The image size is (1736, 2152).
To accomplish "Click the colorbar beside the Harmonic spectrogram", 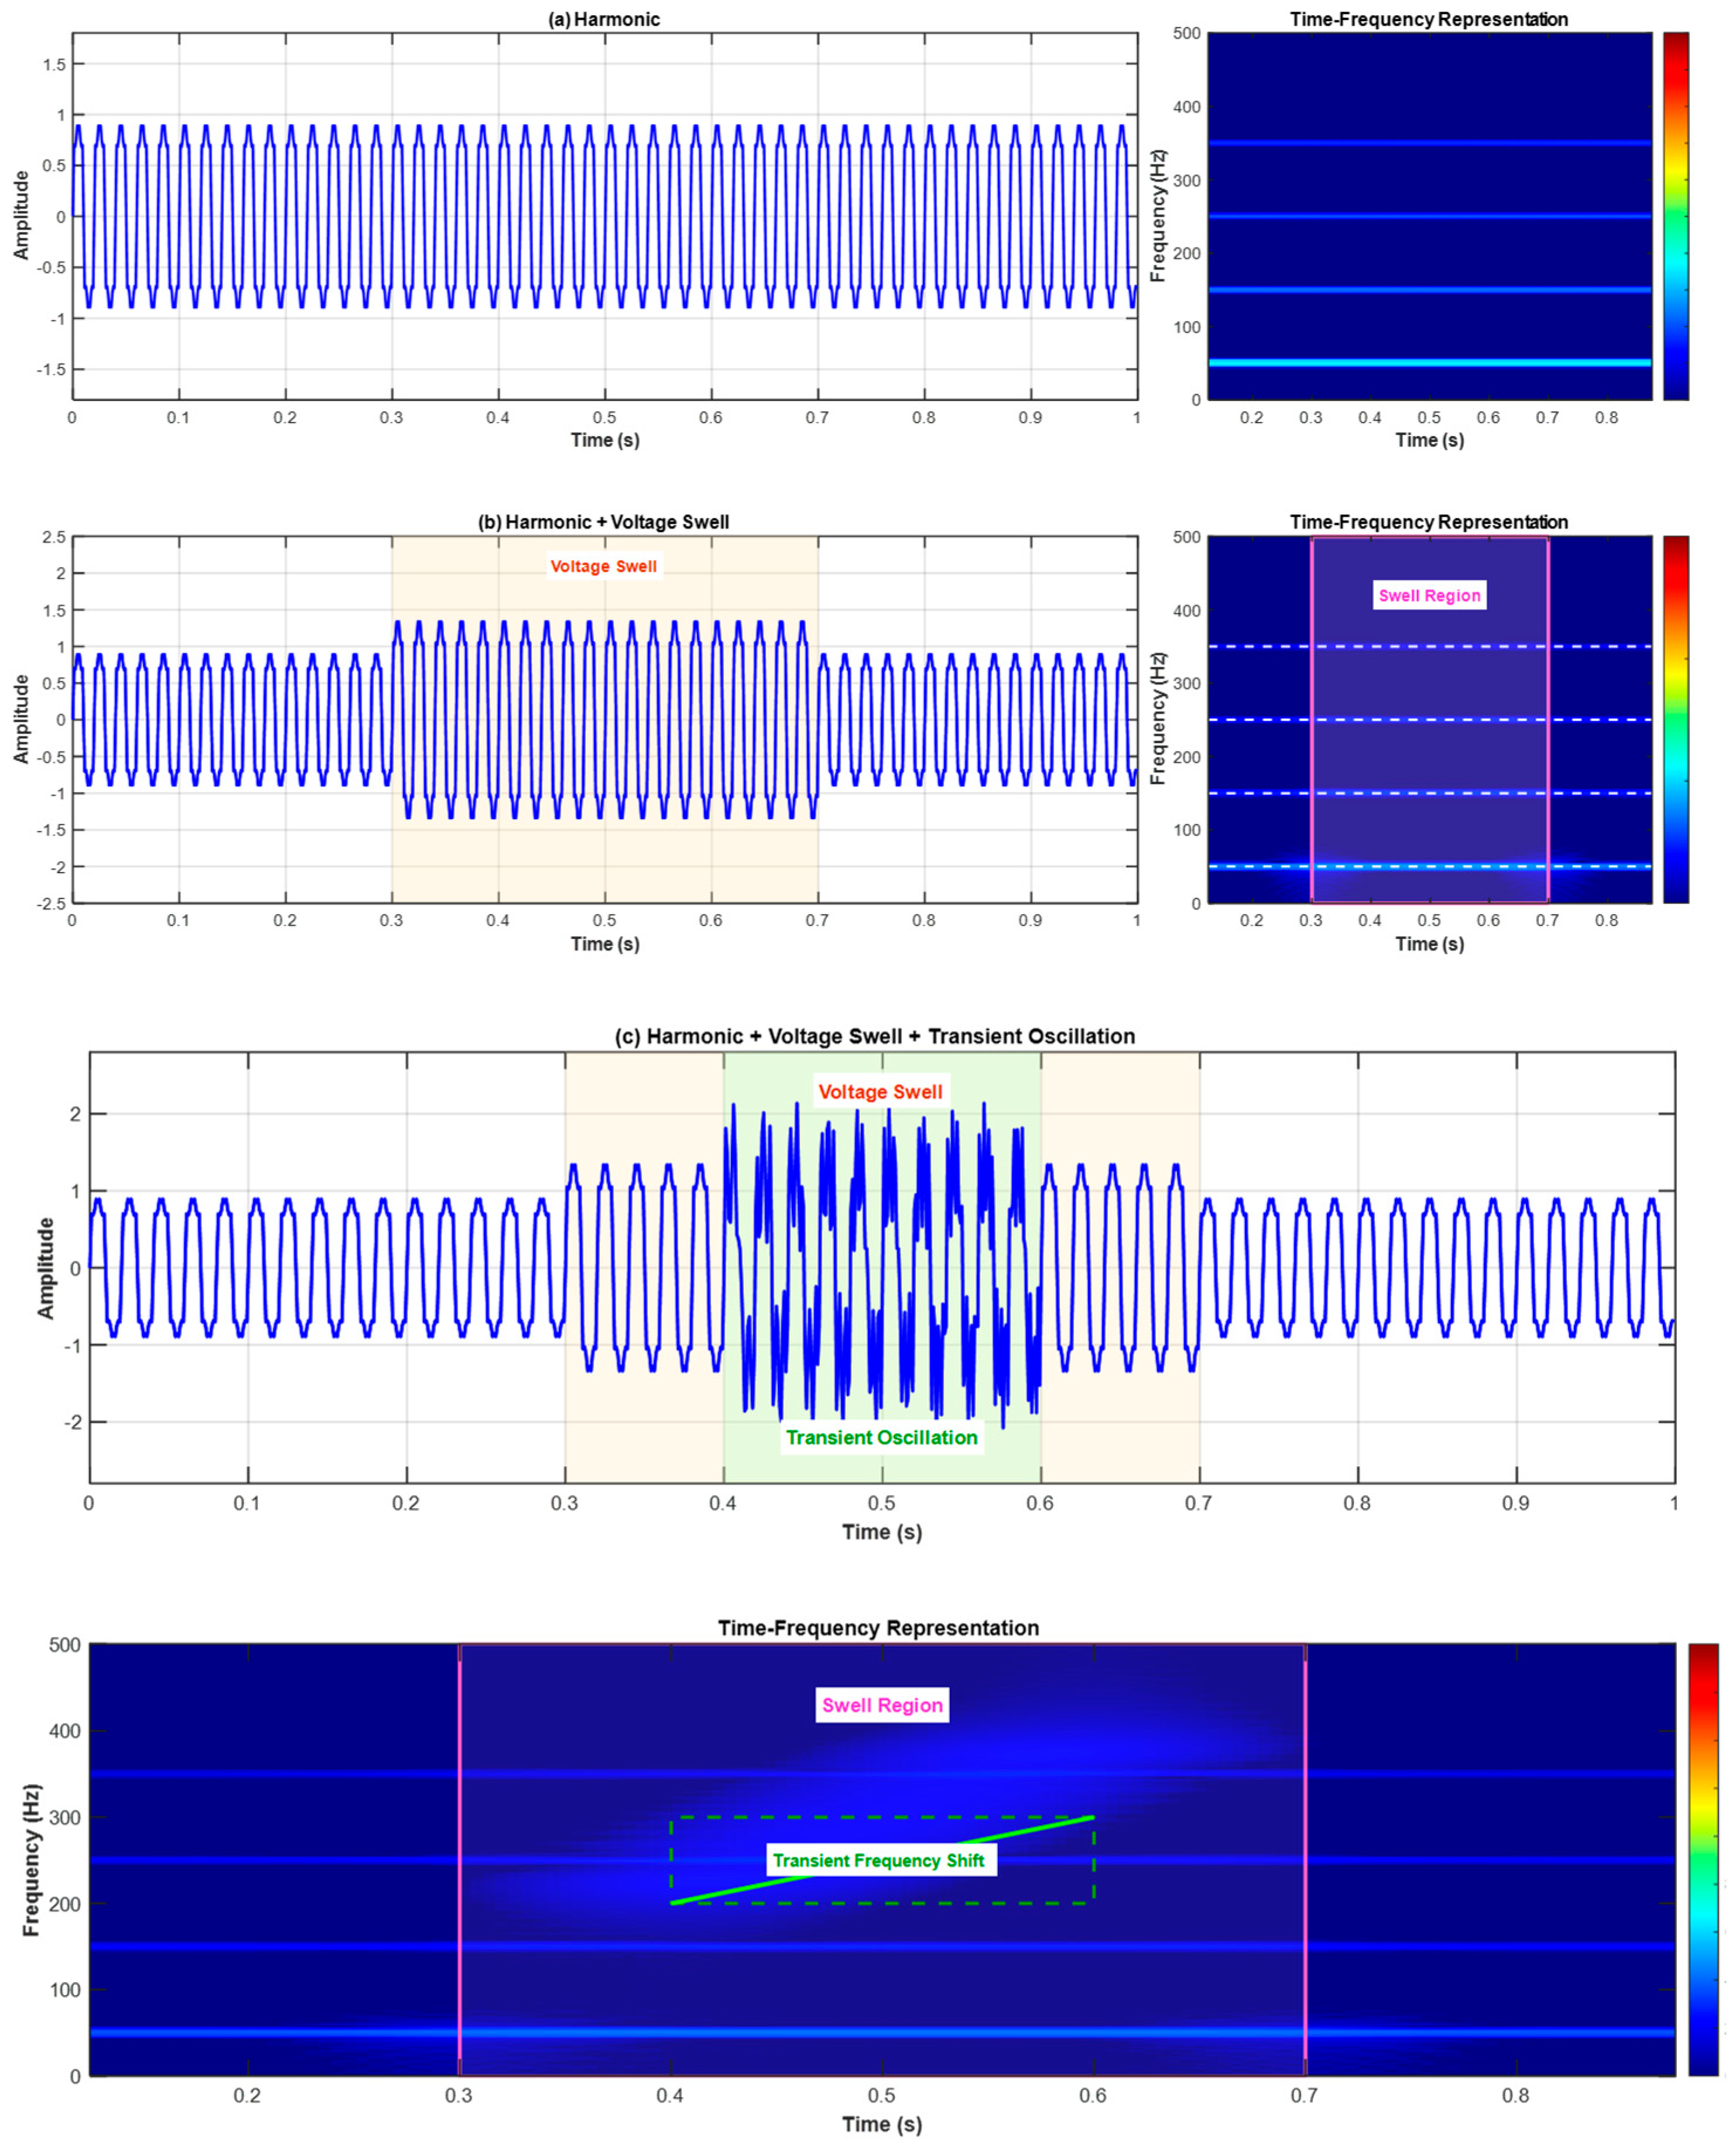I will click(x=1675, y=215).
